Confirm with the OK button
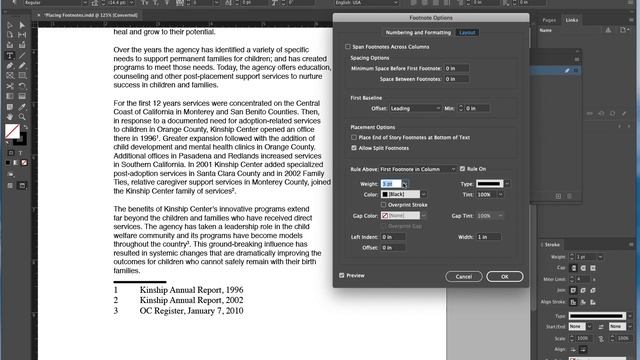The image size is (640, 360). click(x=505, y=277)
